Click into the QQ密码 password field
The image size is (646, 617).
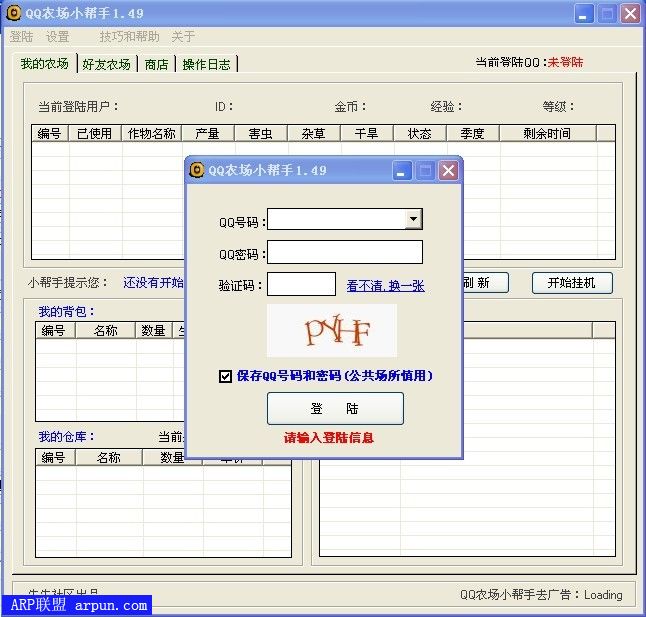344,252
